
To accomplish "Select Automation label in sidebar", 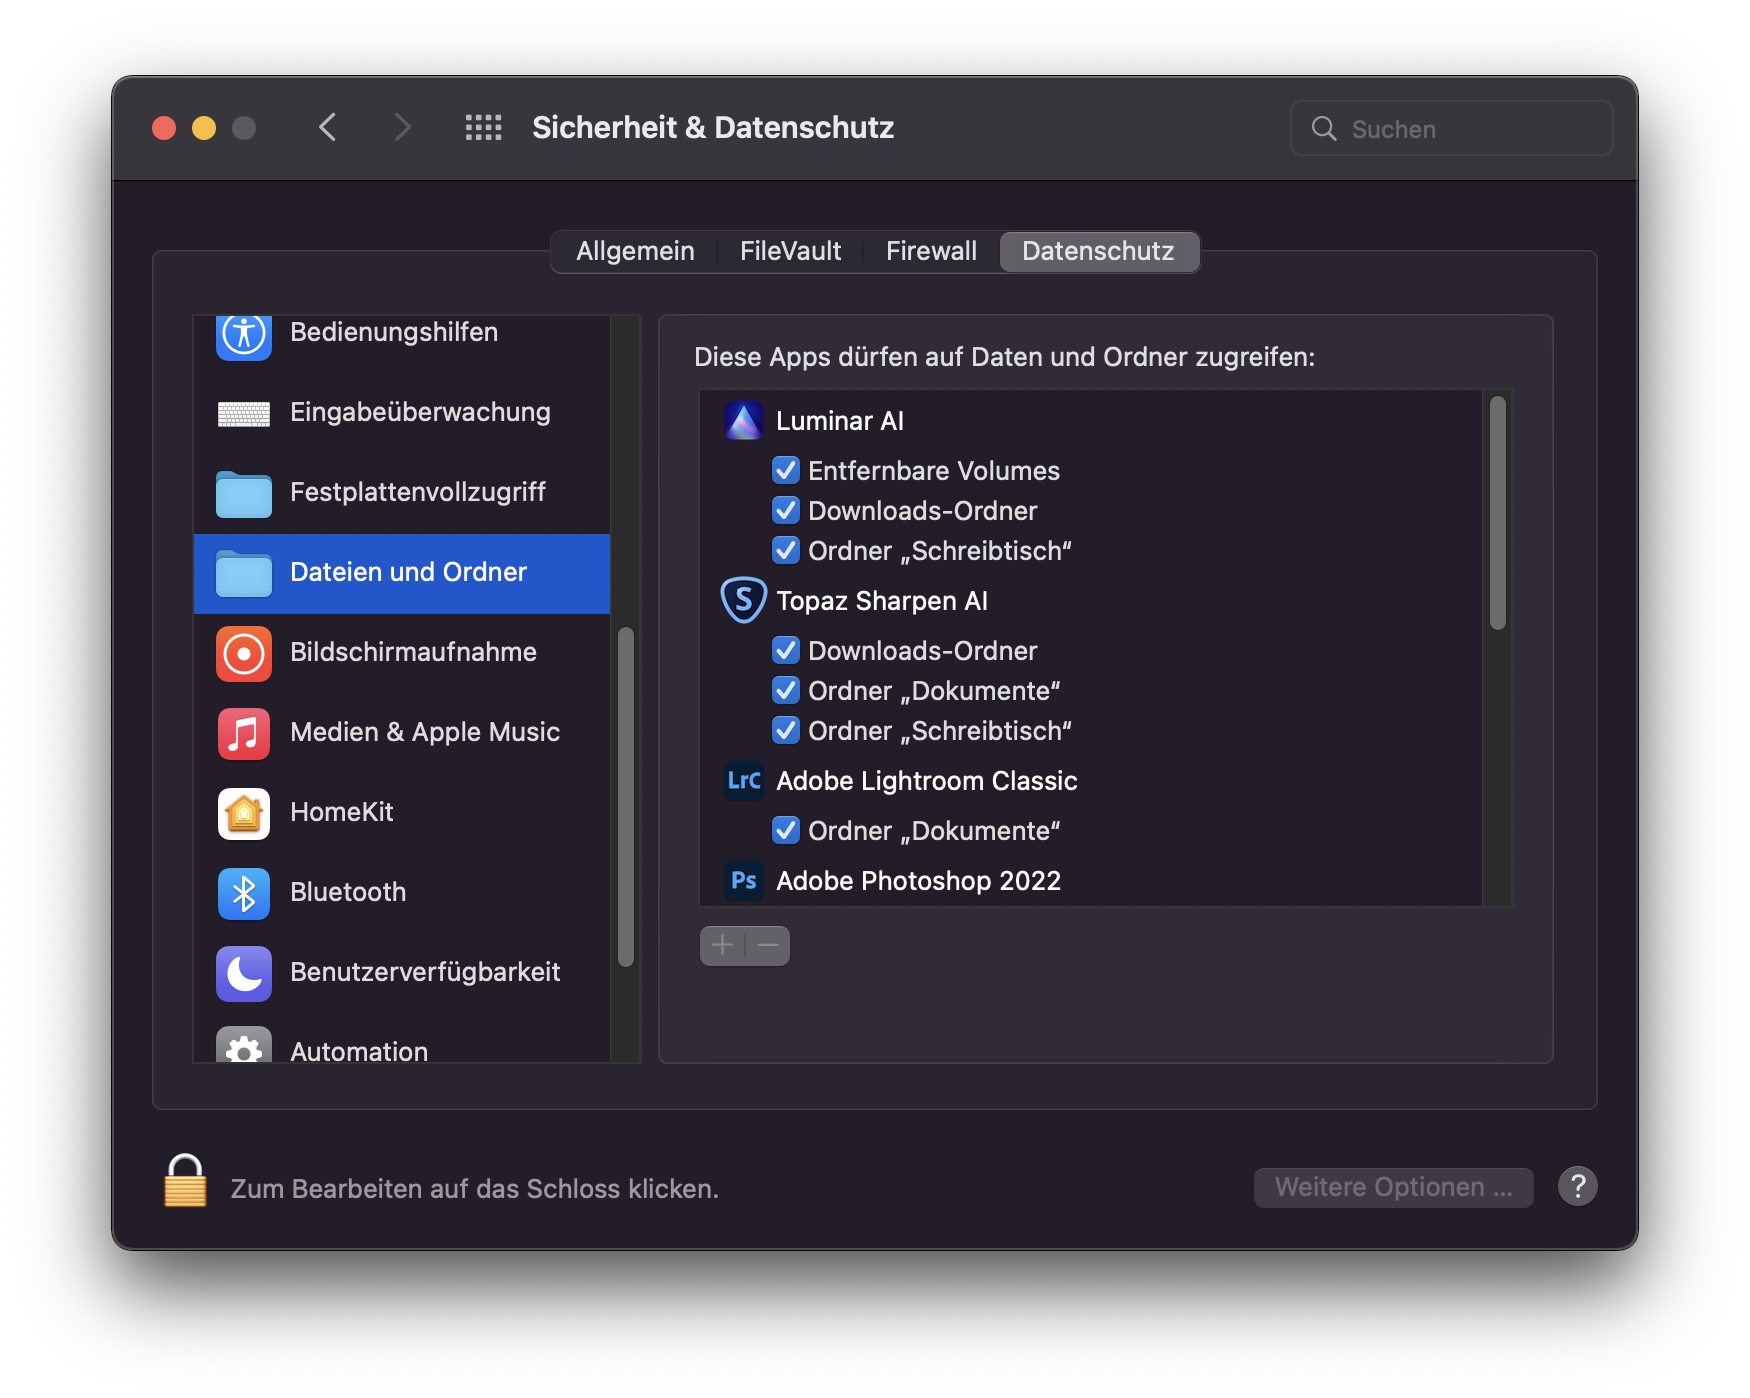I will click(x=359, y=1051).
